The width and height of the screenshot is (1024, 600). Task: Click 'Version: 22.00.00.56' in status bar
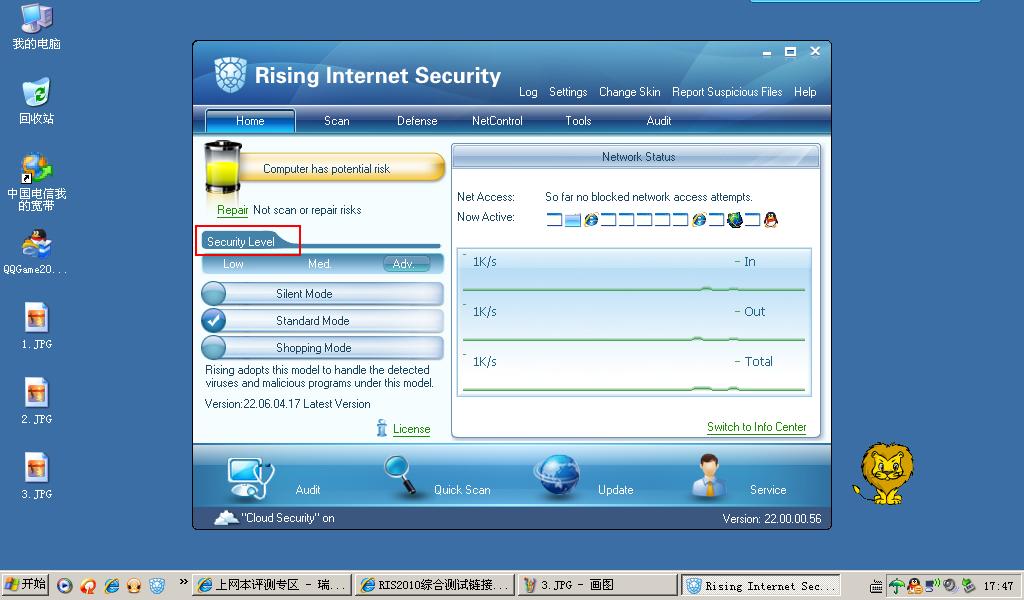[x=771, y=519]
